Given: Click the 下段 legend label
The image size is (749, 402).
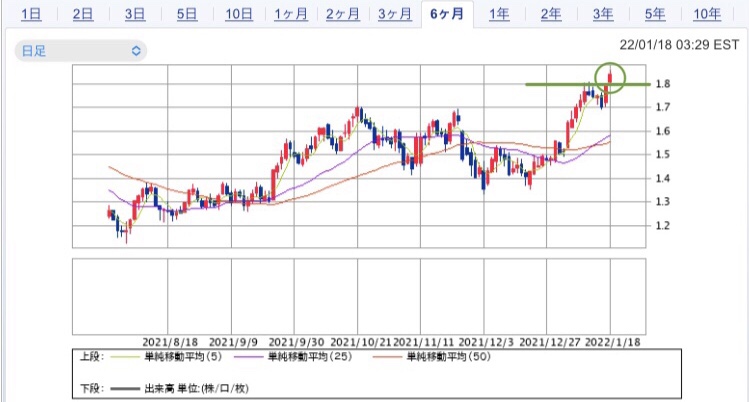Looking at the screenshot, I should pyautogui.click(x=92, y=388).
